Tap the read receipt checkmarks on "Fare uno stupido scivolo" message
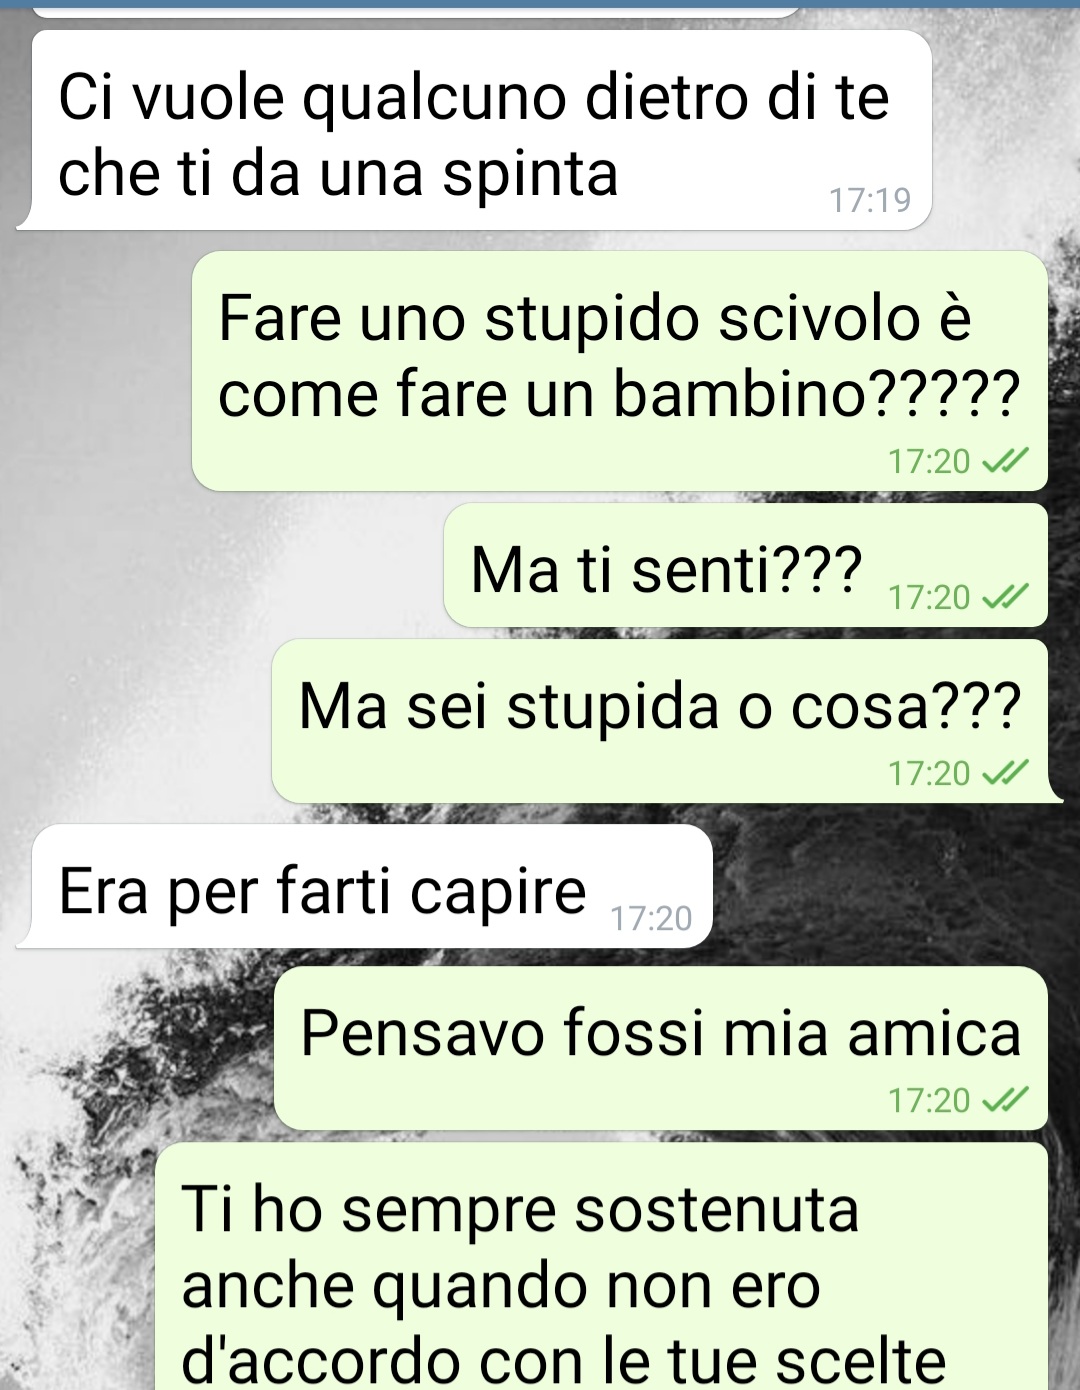The height and width of the screenshot is (1390, 1080). tap(1004, 461)
